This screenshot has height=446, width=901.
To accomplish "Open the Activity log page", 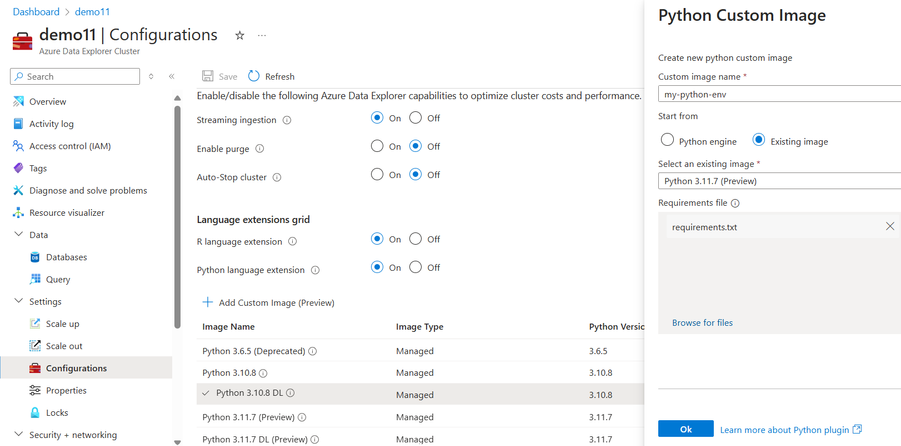I will click(x=52, y=124).
